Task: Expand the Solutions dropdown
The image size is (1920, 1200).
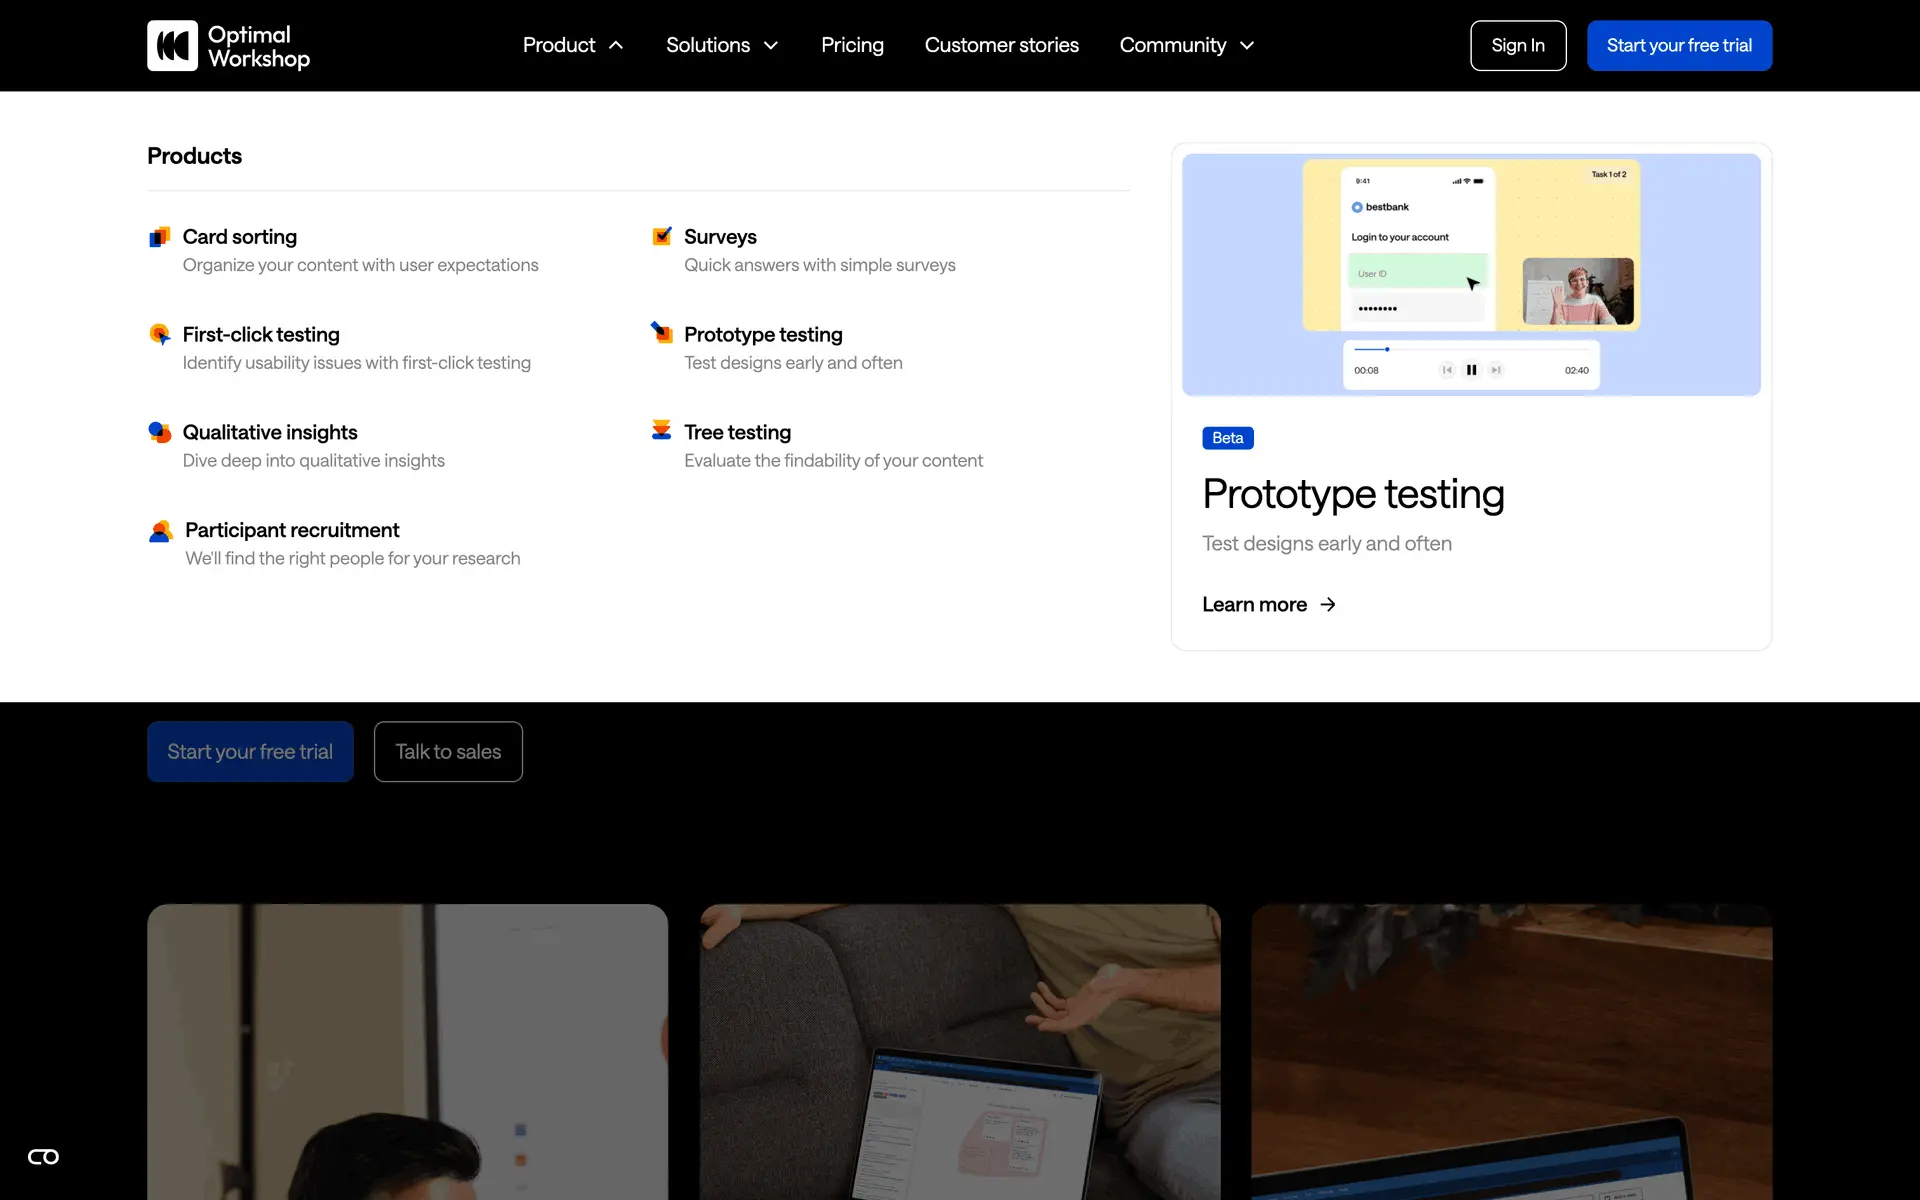Action: 722,45
